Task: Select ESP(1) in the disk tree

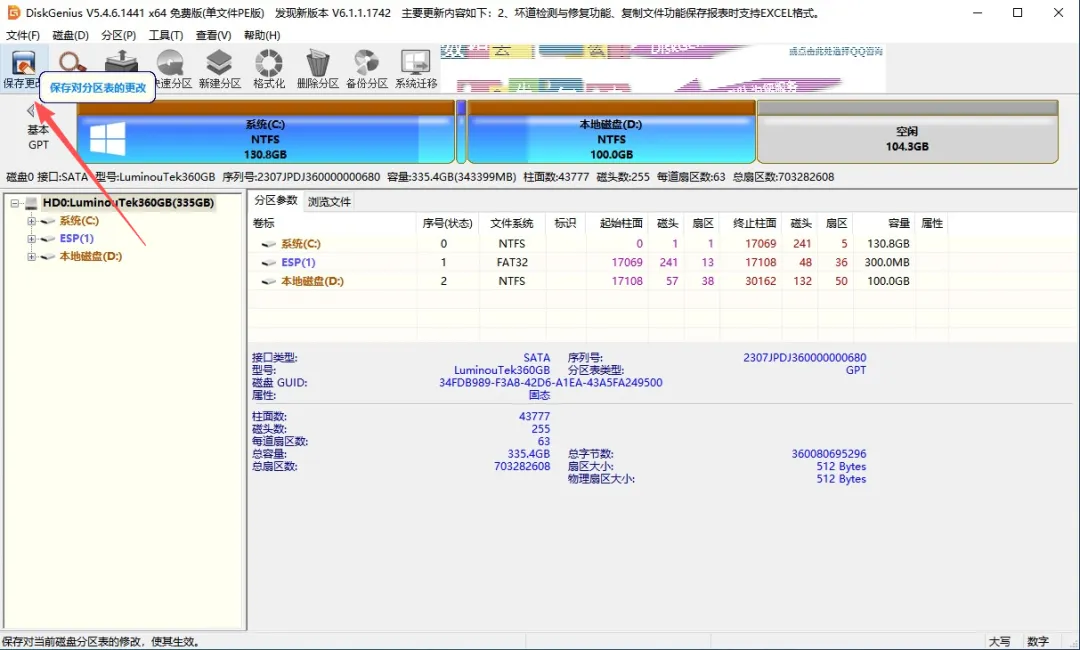Action: 76,239
